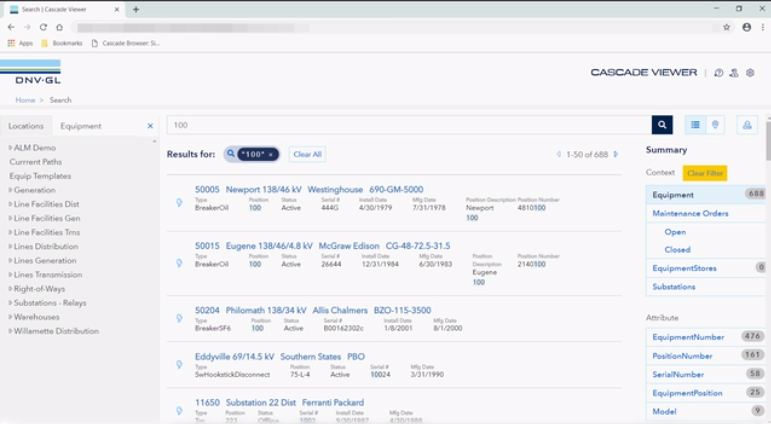Click the browser back arrow
The image size is (771, 424).
click(11, 27)
